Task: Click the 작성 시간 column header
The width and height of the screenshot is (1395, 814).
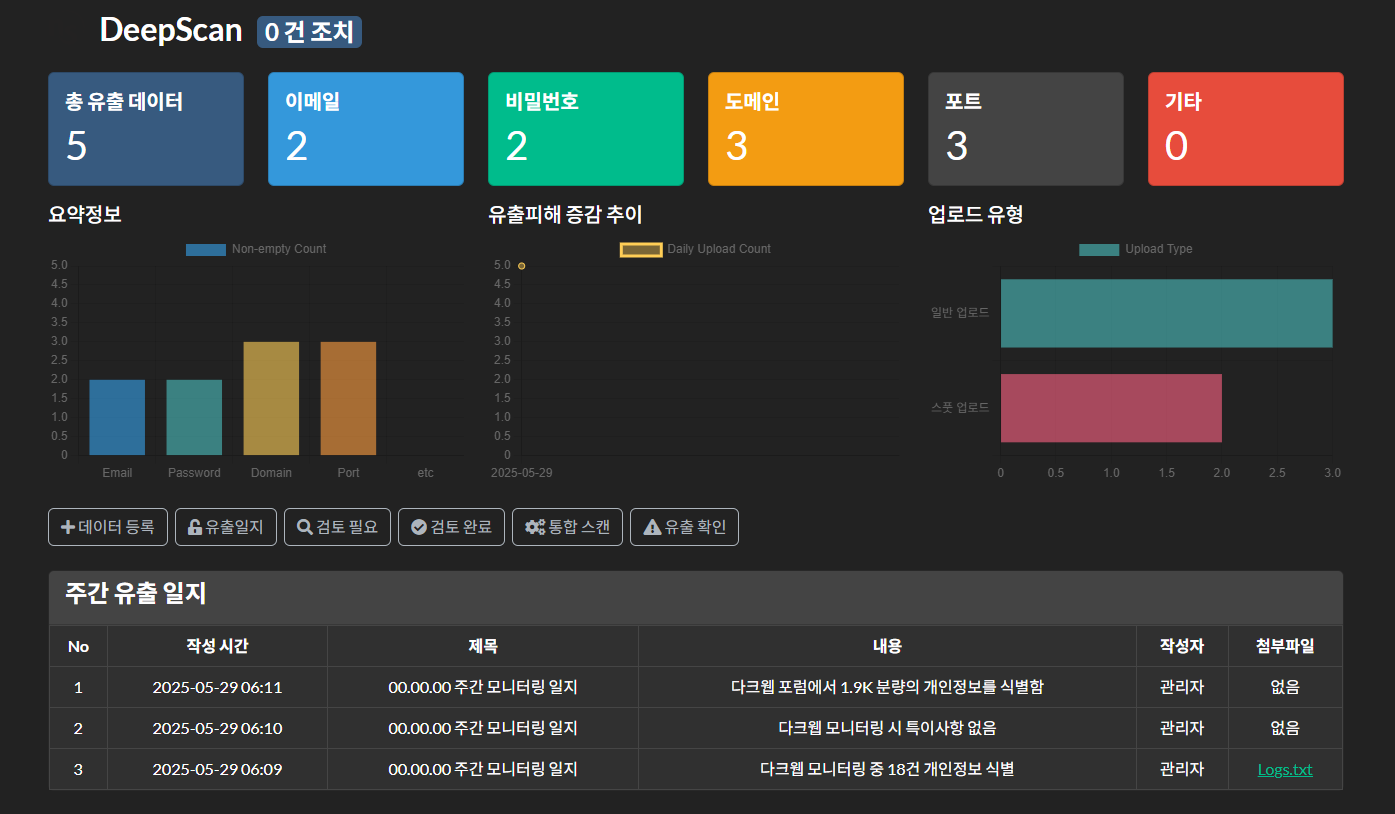Action: 217,646
